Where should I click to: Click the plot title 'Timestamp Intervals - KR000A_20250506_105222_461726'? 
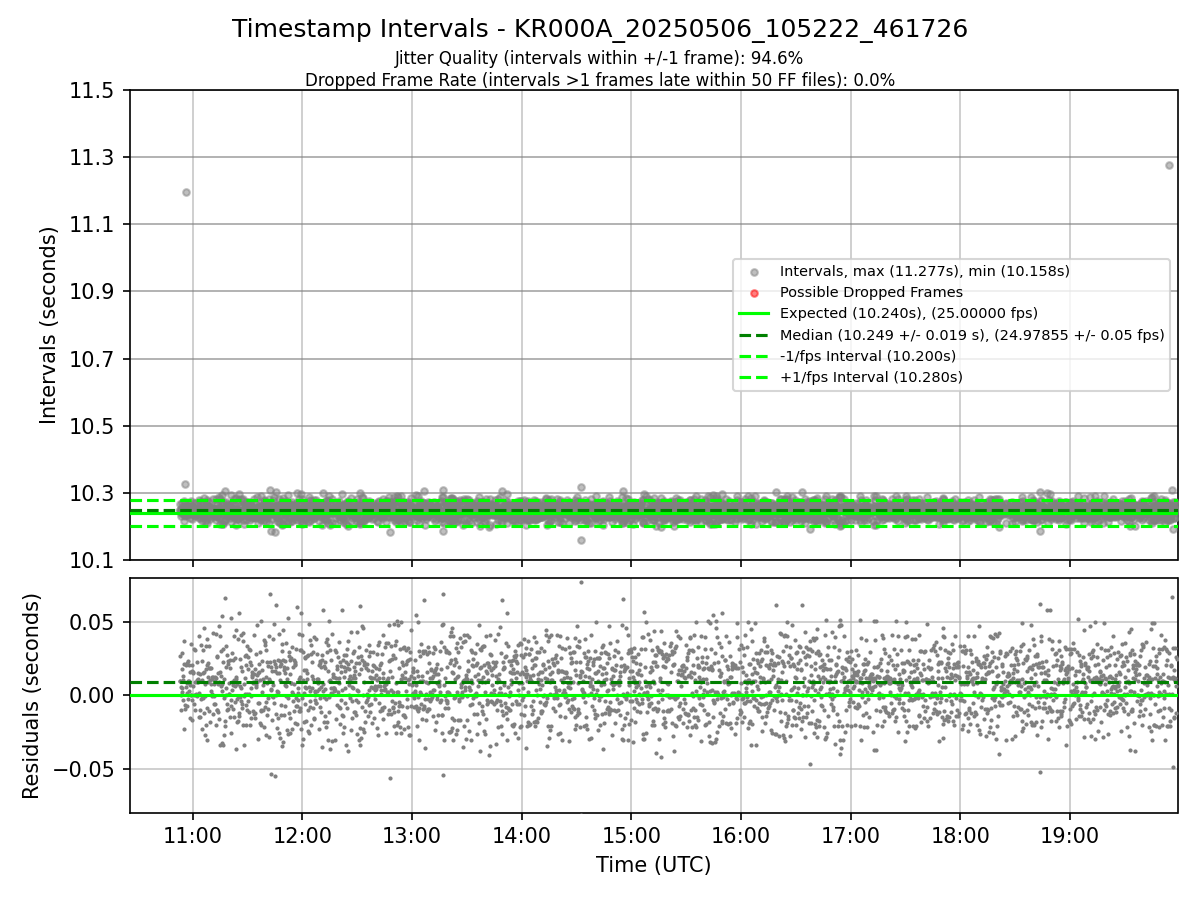coord(600,29)
